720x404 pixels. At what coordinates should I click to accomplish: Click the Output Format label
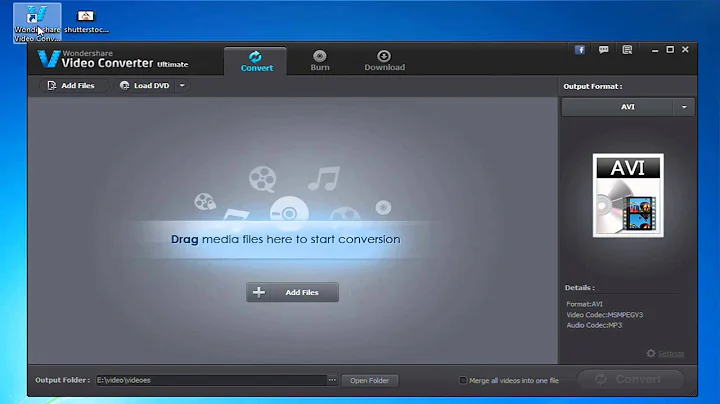pyautogui.click(x=593, y=86)
